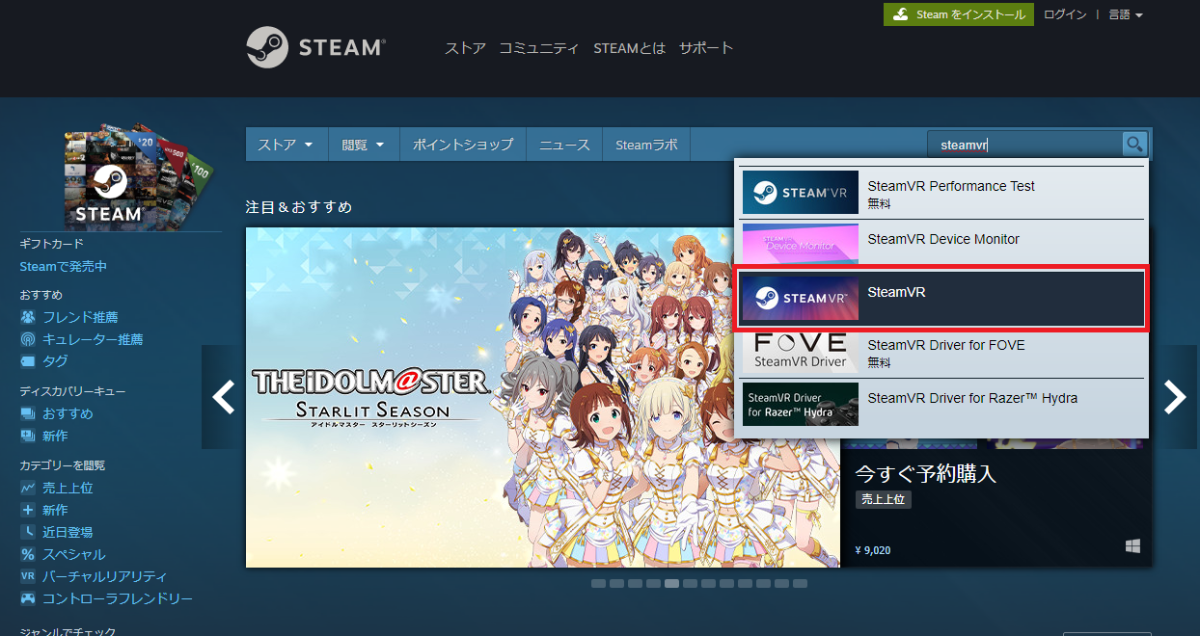Open the ニュース tab
Screen dimensions: 1200x636
tap(565, 144)
